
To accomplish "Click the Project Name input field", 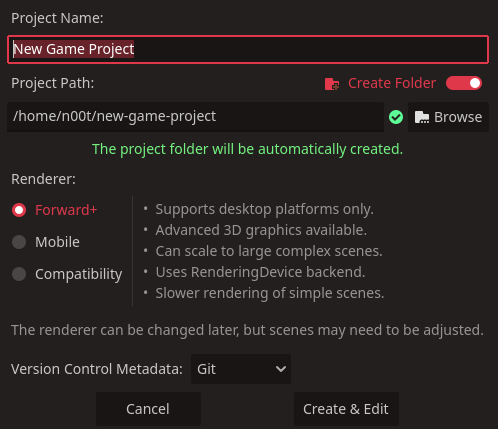I will [248, 49].
